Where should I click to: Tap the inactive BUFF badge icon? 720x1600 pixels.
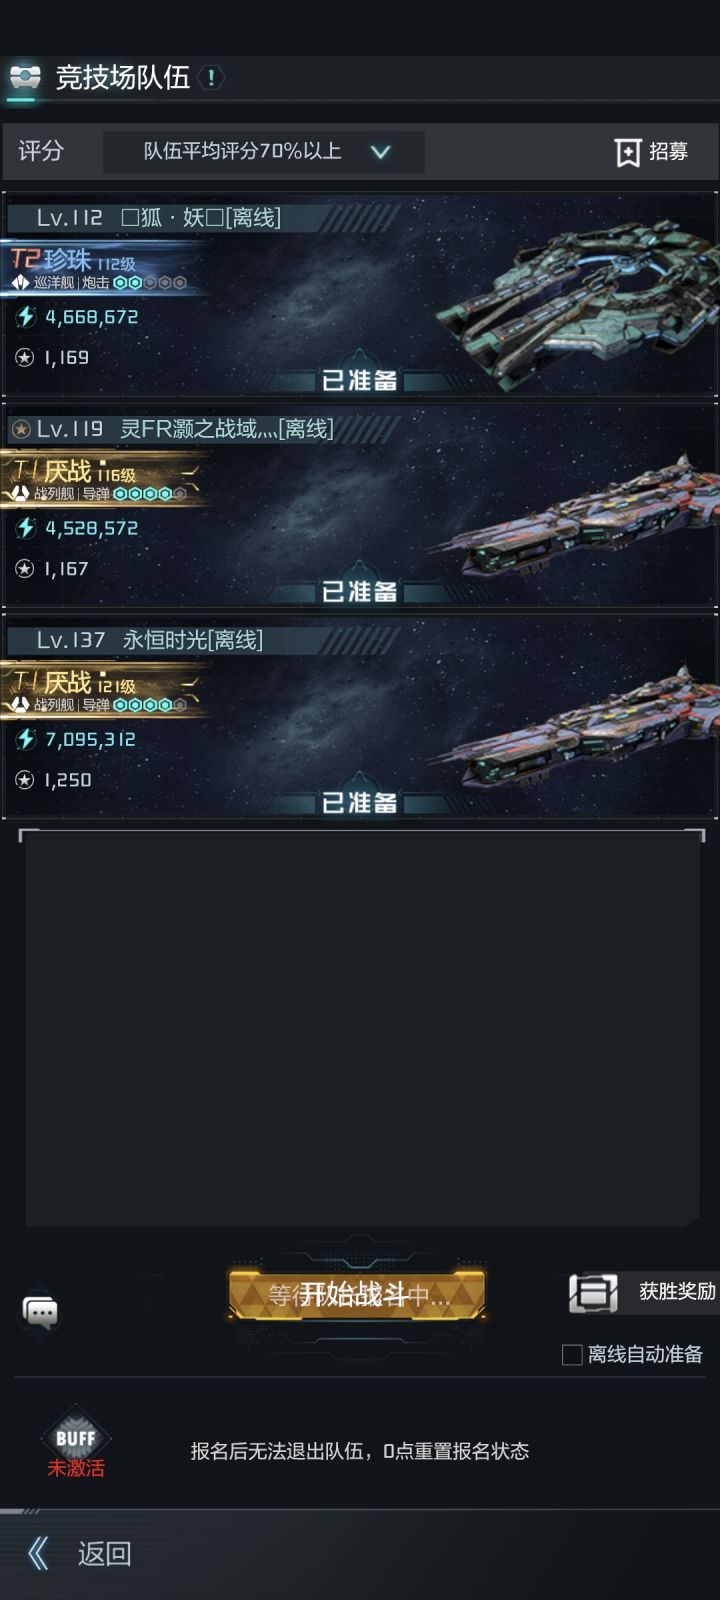76,1438
